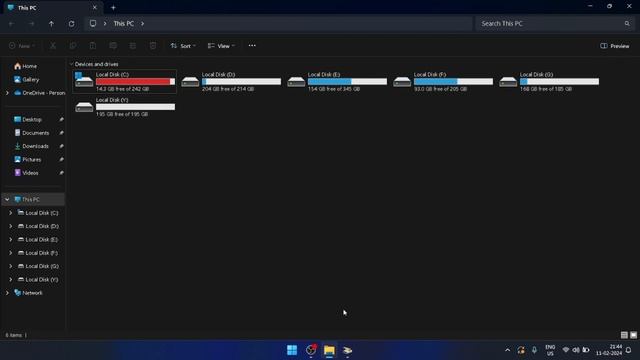The width and height of the screenshot is (640, 360).
Task: Add a new tab
Action: click(x=113, y=8)
